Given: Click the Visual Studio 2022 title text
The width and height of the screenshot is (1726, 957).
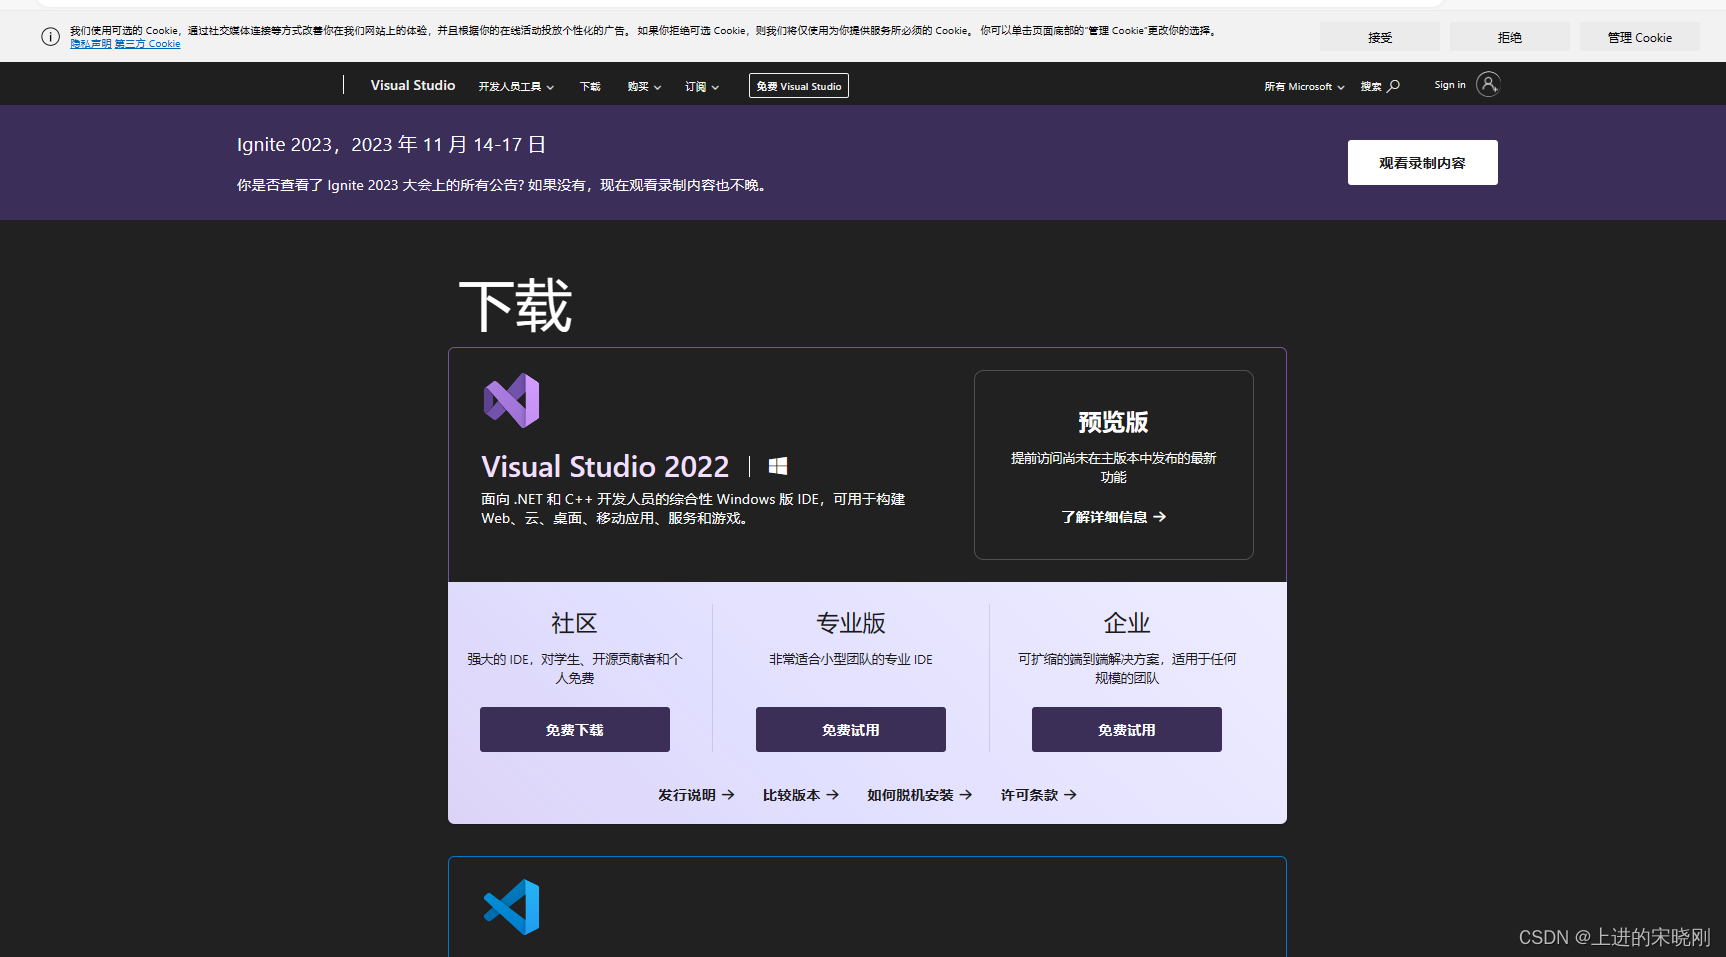Looking at the screenshot, I should (x=606, y=466).
